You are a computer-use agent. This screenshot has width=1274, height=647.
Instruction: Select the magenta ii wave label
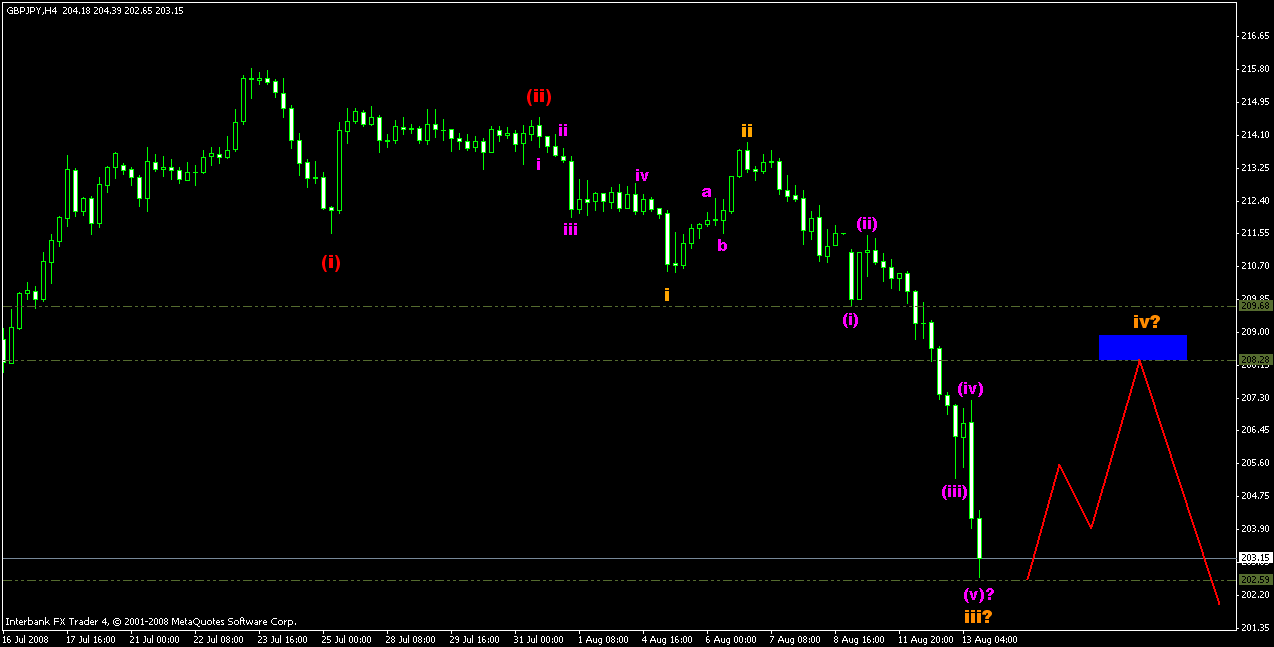coord(564,130)
